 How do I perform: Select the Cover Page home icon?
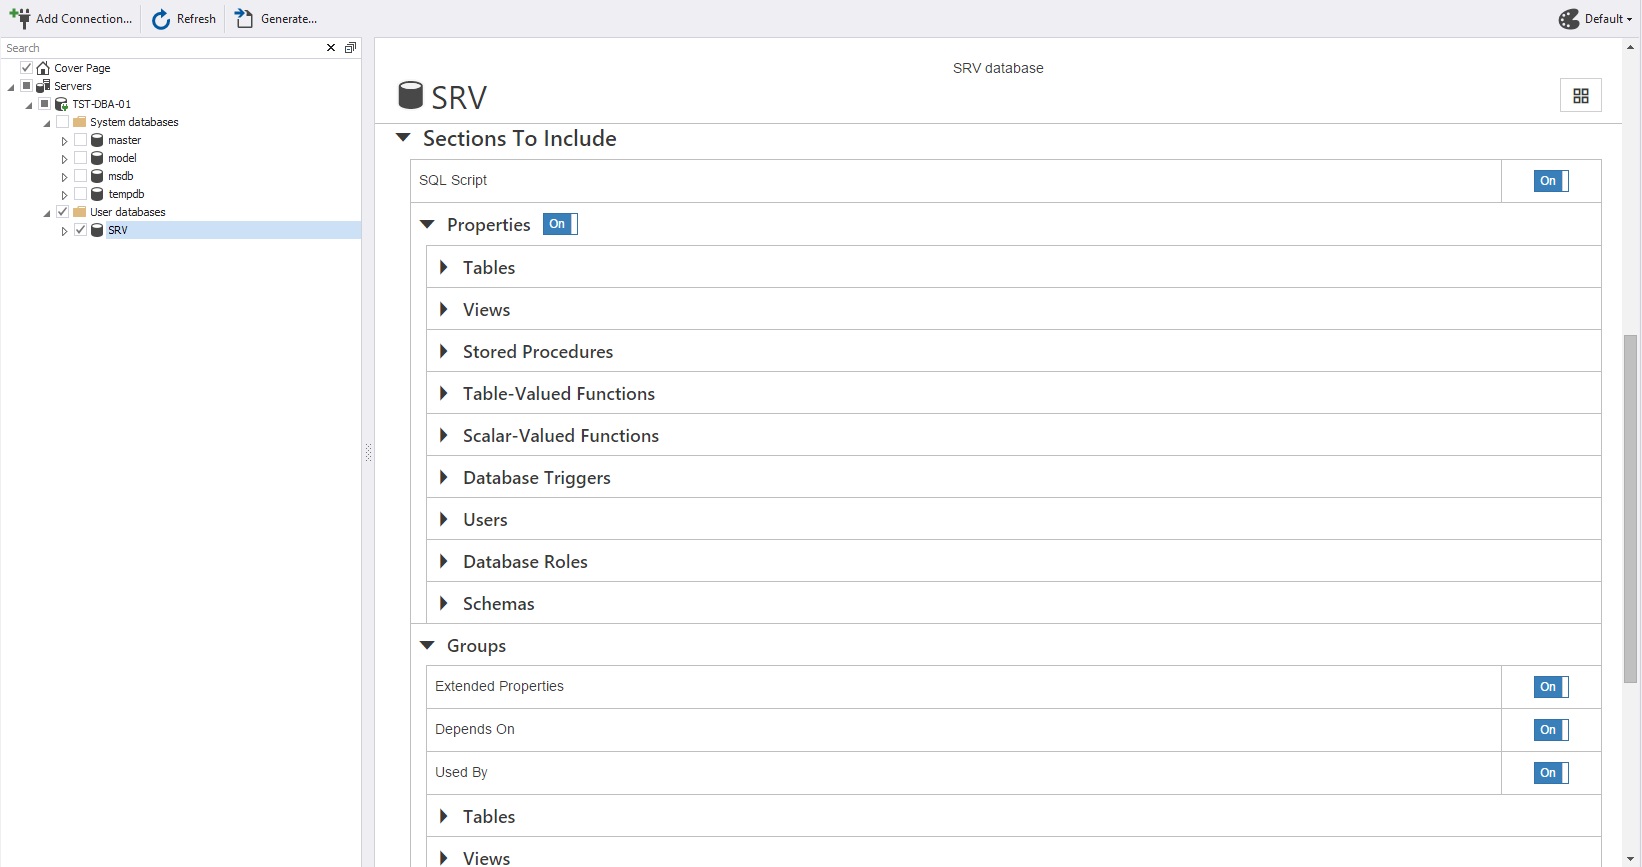point(43,68)
